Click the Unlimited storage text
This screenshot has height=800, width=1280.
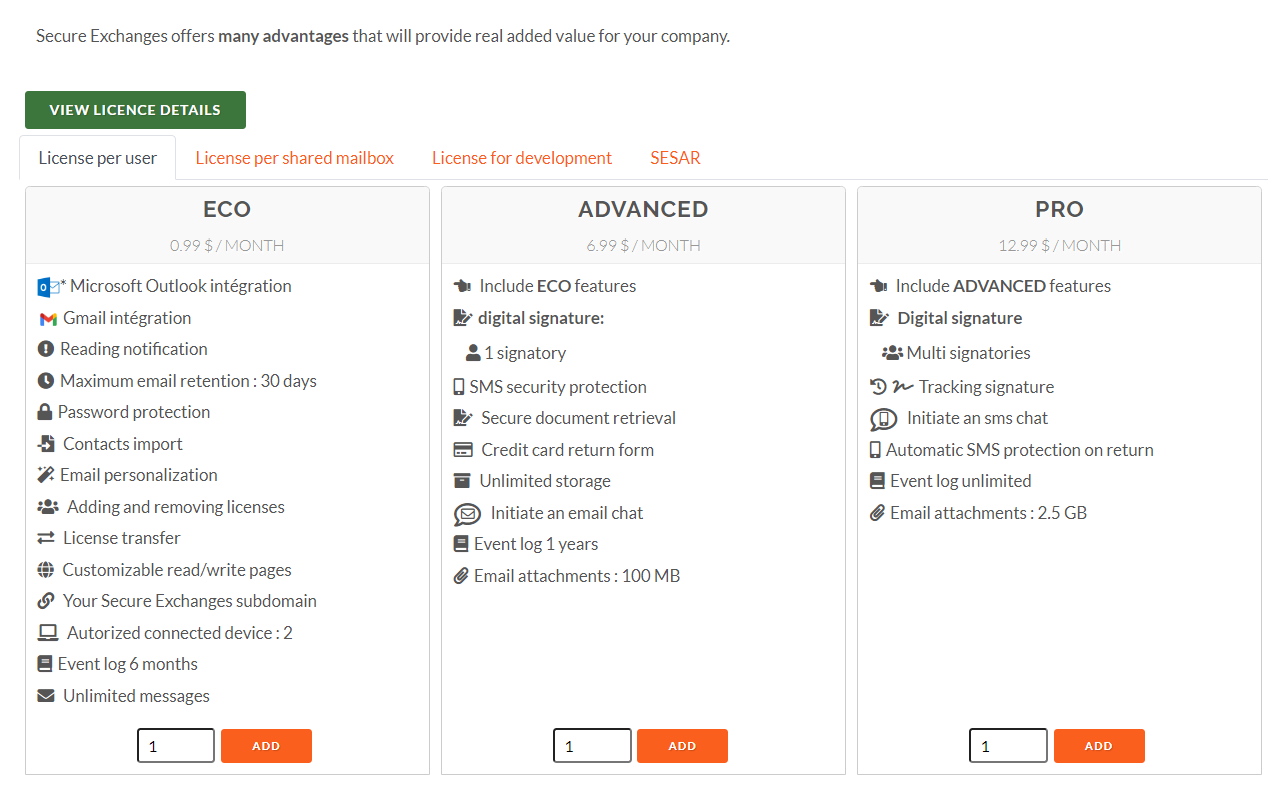tap(545, 481)
